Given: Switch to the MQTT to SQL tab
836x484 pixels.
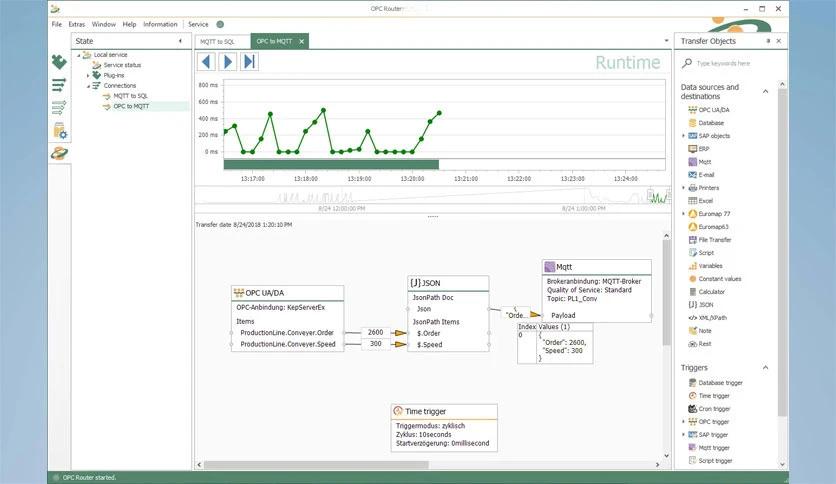Looking at the screenshot, I should 219,41.
